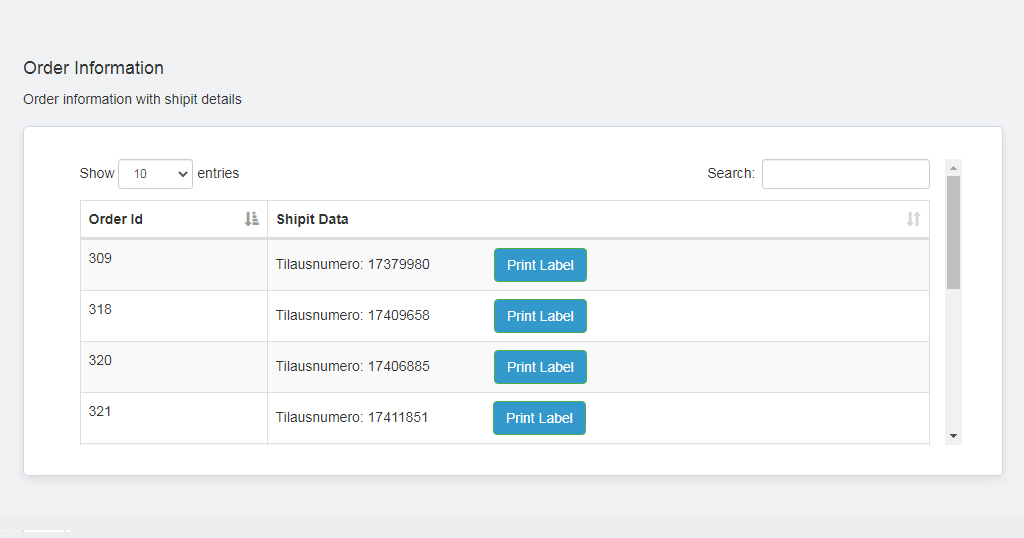Select order id 320 cell

[174, 367]
